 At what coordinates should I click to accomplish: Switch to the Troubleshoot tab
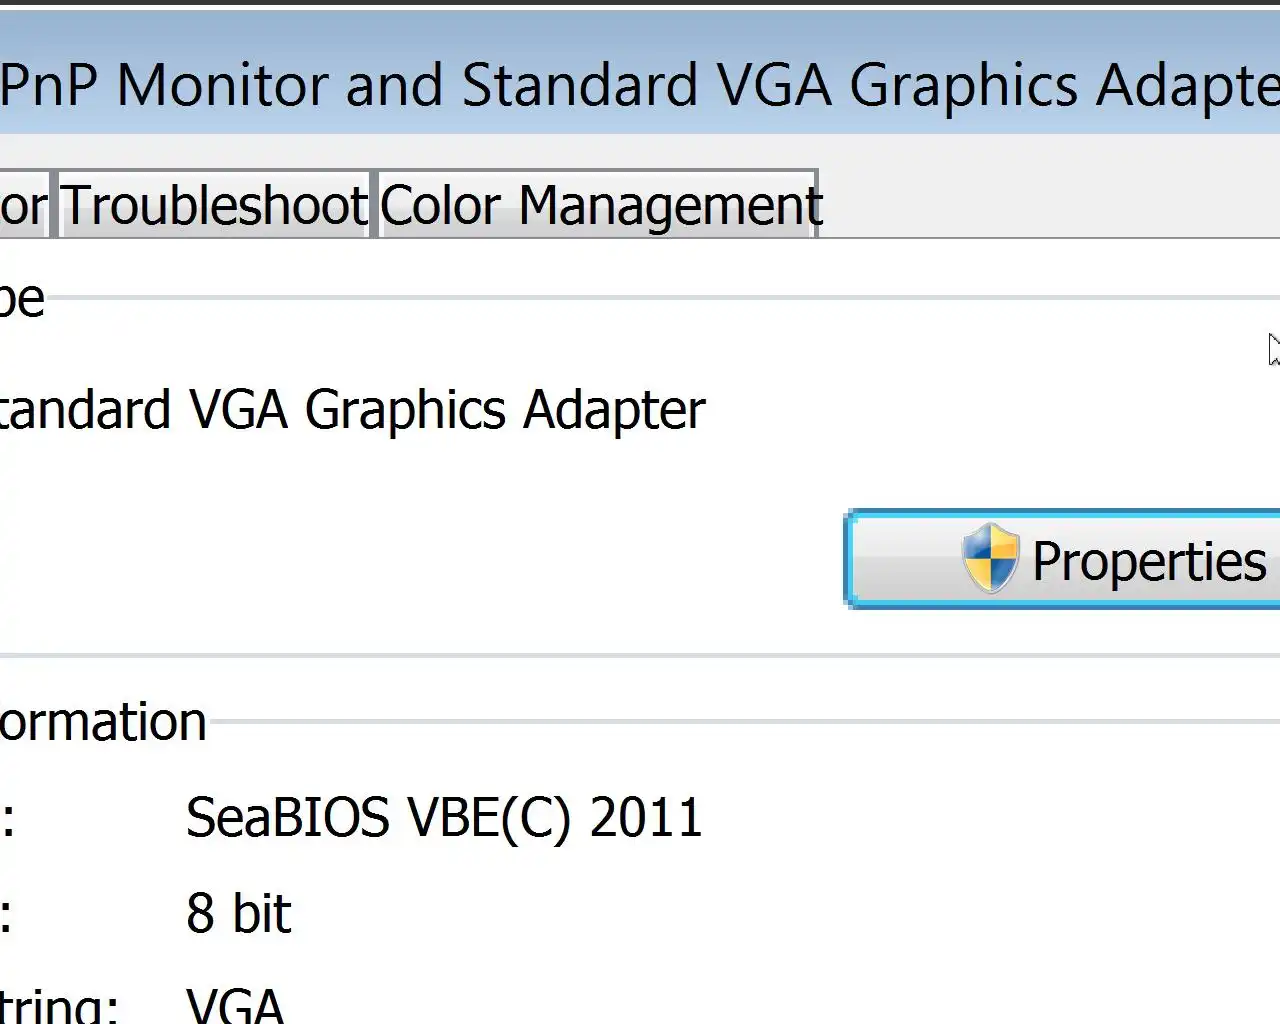click(214, 206)
